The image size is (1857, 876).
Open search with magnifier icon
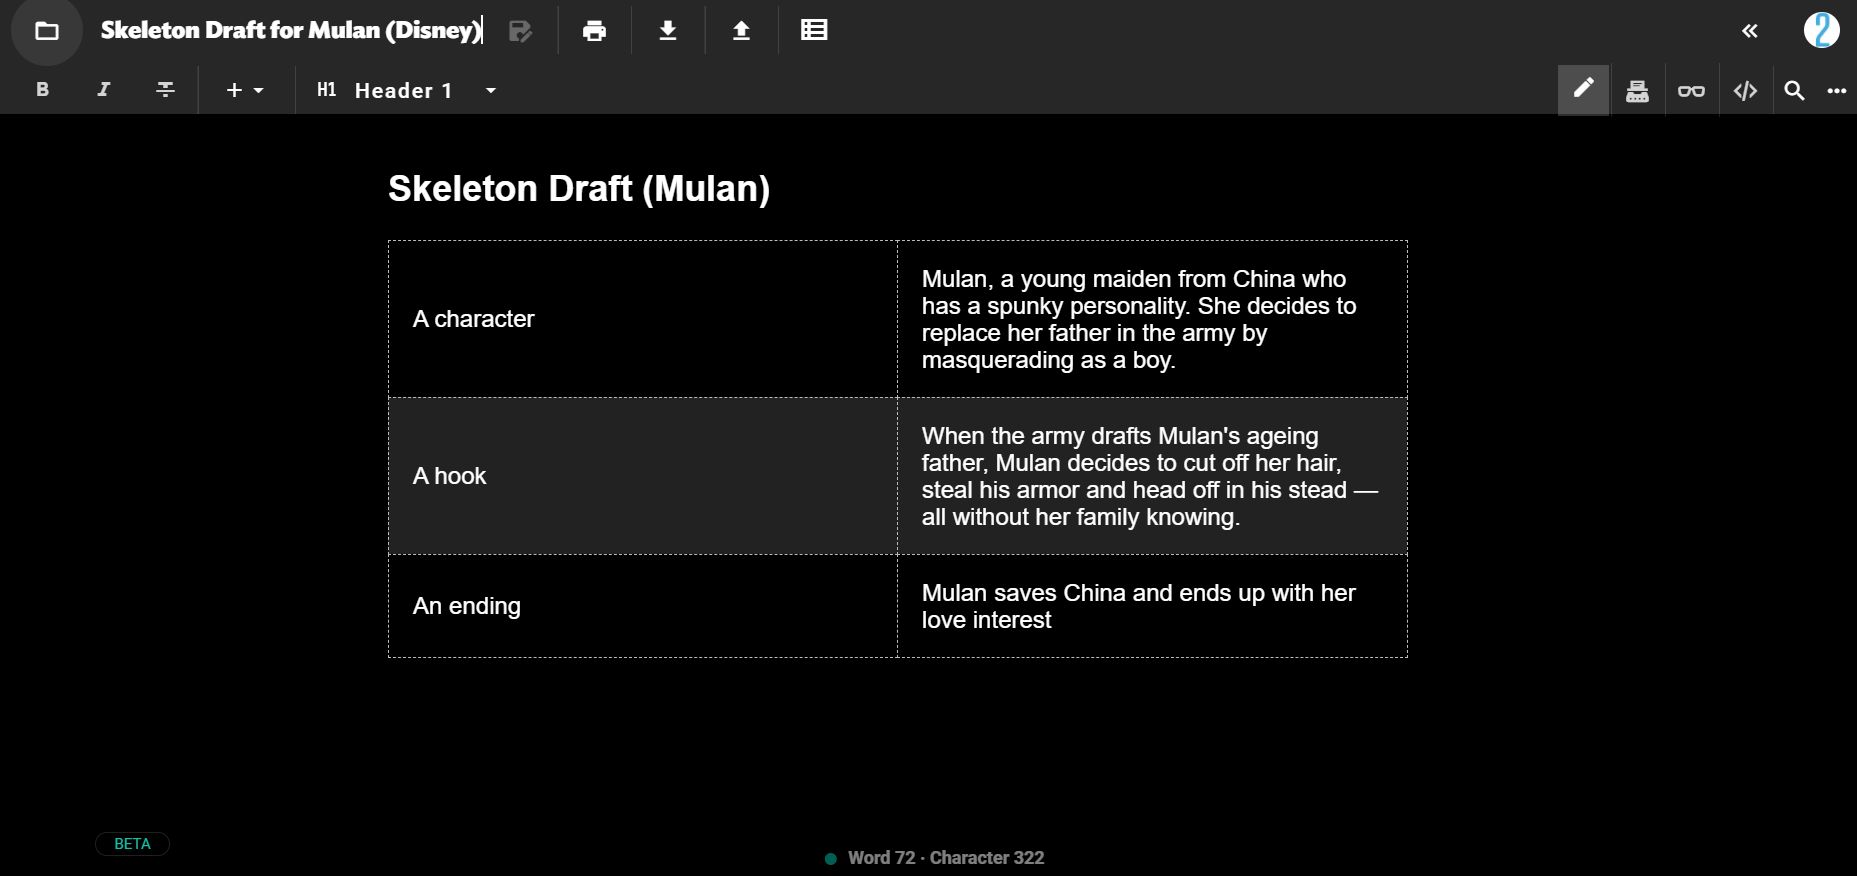(x=1794, y=91)
